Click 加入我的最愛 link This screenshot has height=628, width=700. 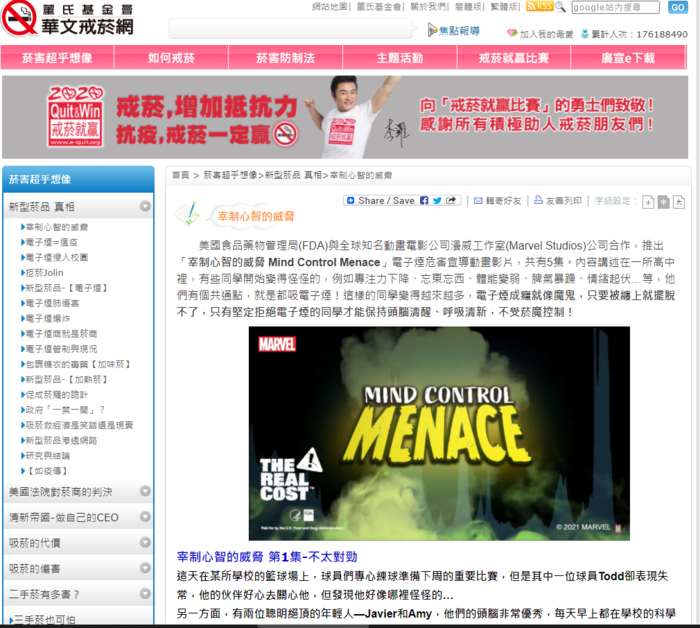pyautogui.click(x=546, y=34)
